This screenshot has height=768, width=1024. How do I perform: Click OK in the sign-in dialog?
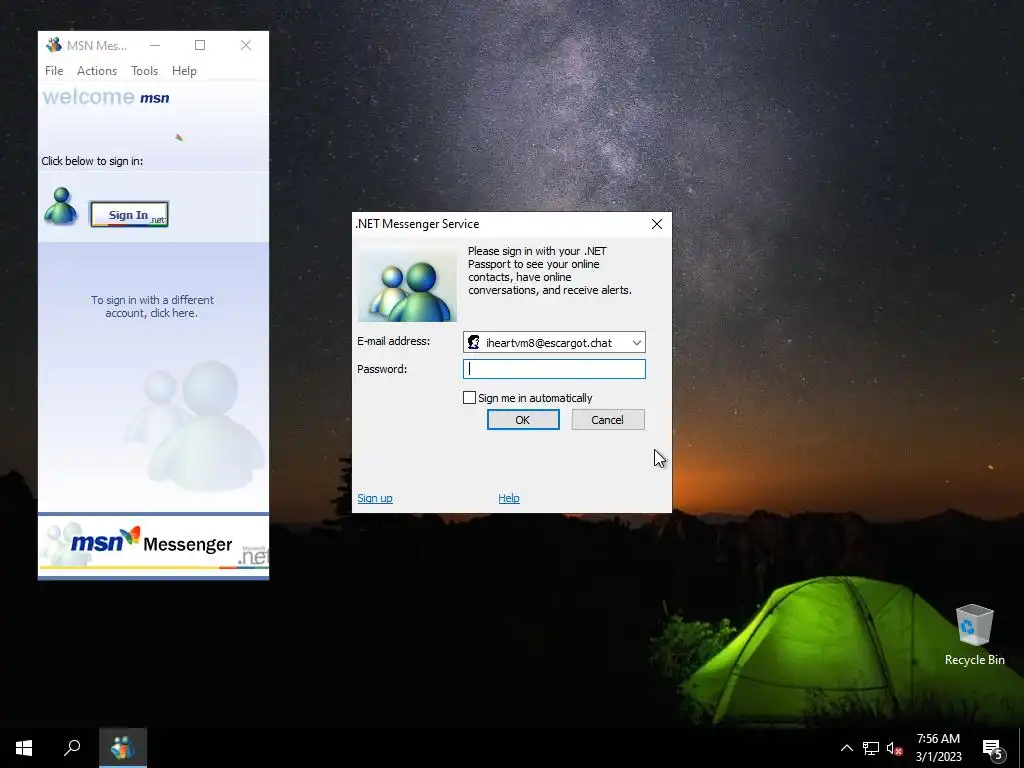click(523, 420)
